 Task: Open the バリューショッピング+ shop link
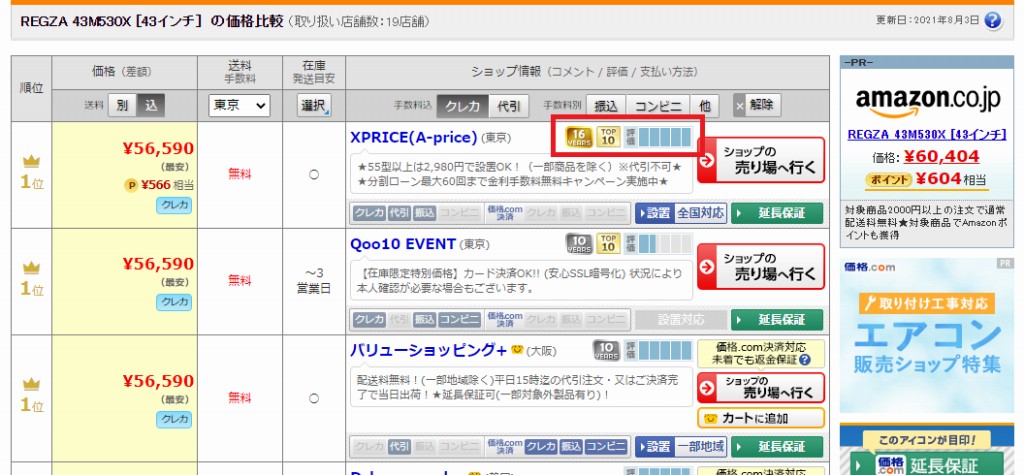tap(428, 351)
